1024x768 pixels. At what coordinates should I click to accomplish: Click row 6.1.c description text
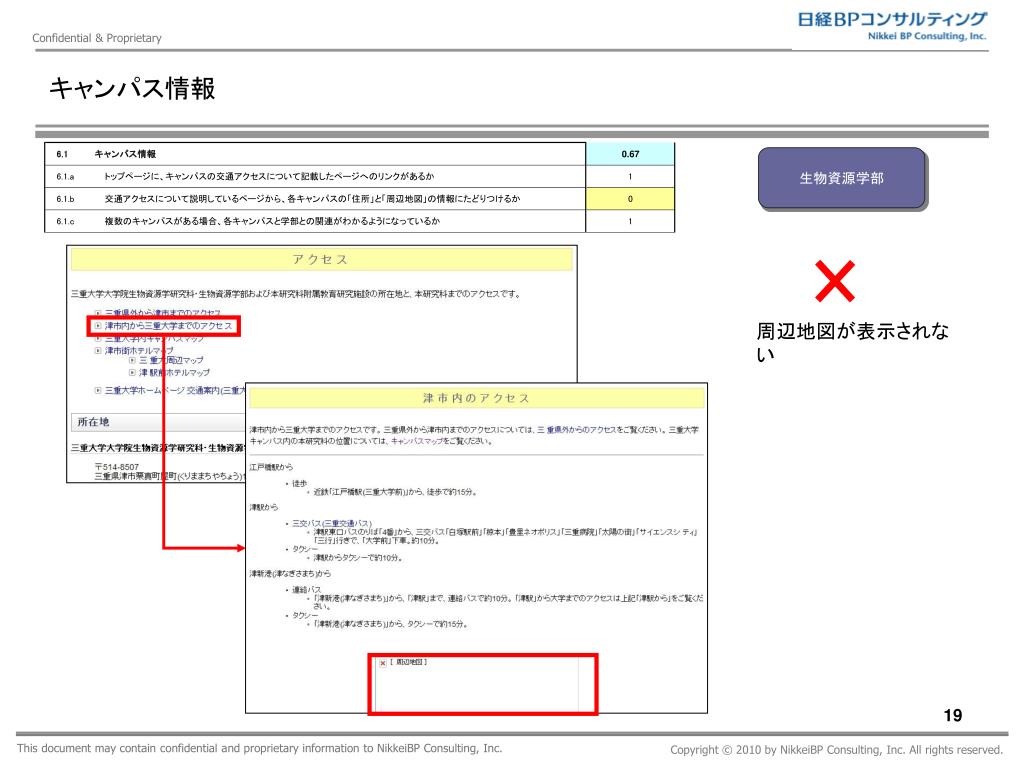click(272, 221)
